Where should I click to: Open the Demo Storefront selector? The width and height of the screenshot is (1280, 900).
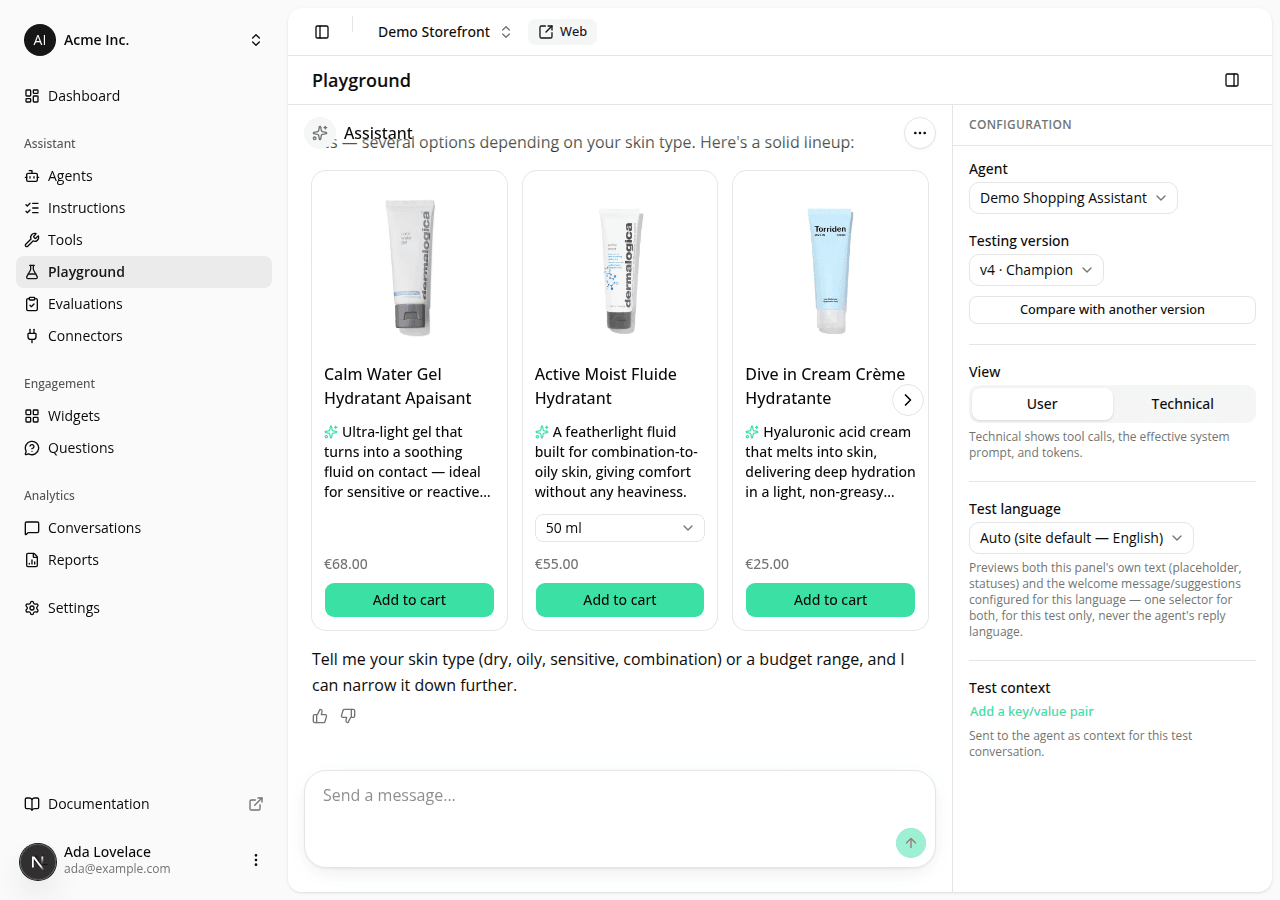tap(444, 32)
